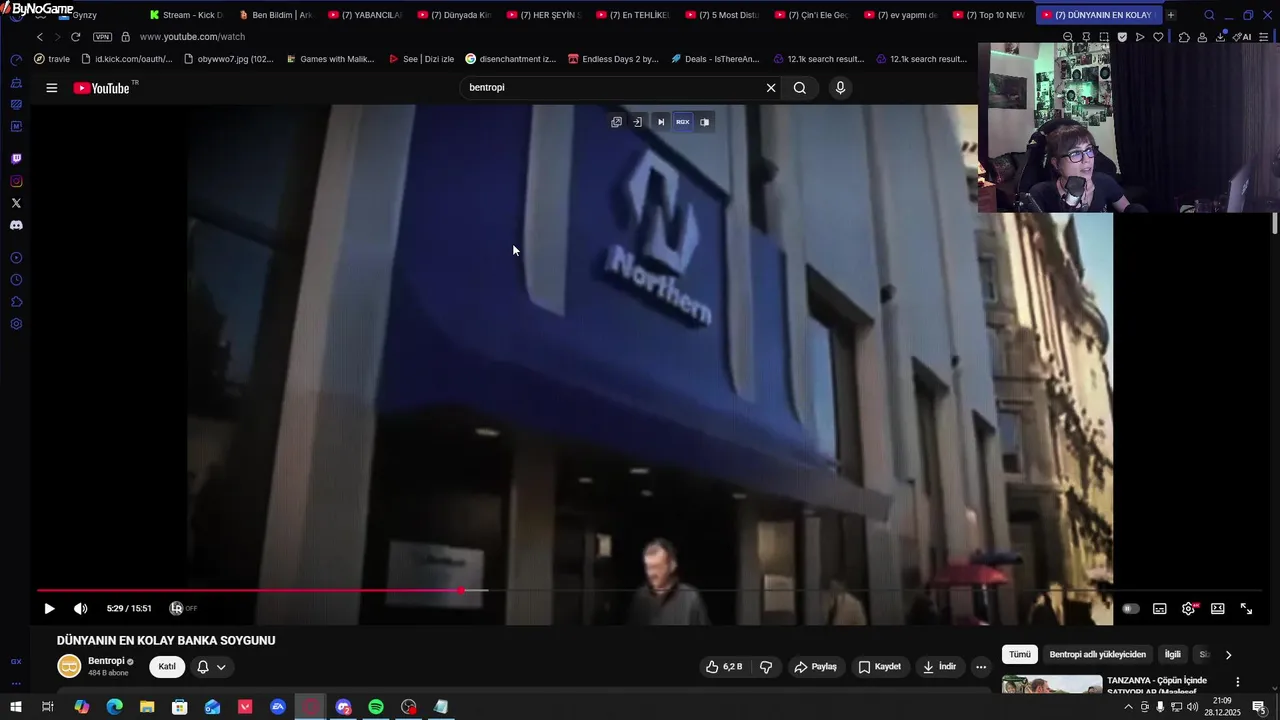Expand the notification bell dropdown

(x=212, y=667)
